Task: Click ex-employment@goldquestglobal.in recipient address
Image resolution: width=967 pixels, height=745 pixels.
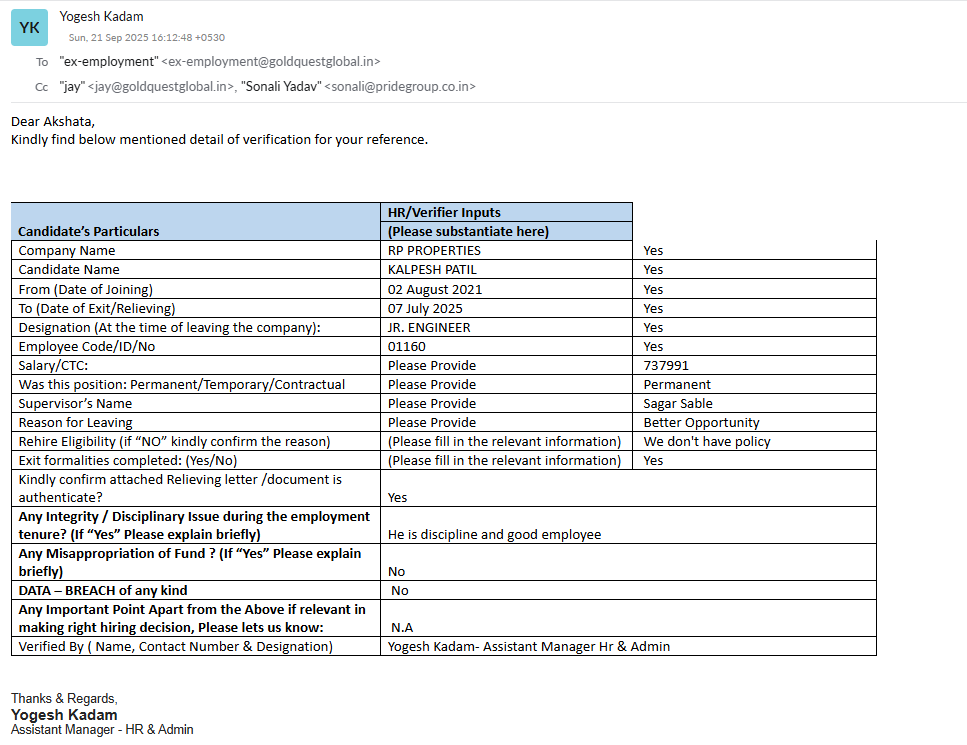Action: (271, 62)
